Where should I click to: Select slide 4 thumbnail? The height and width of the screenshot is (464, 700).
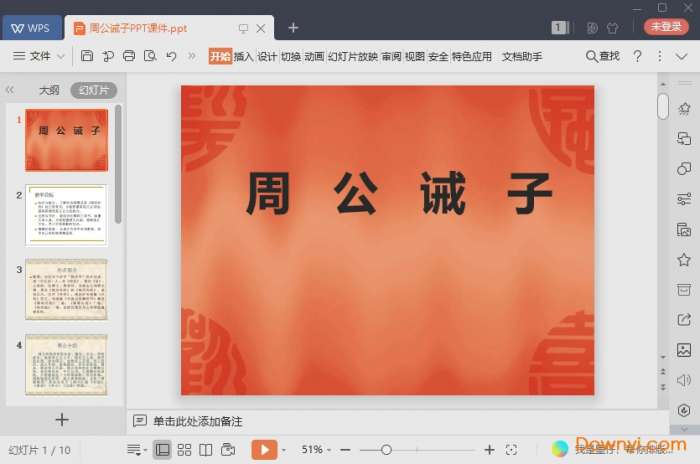click(67, 364)
